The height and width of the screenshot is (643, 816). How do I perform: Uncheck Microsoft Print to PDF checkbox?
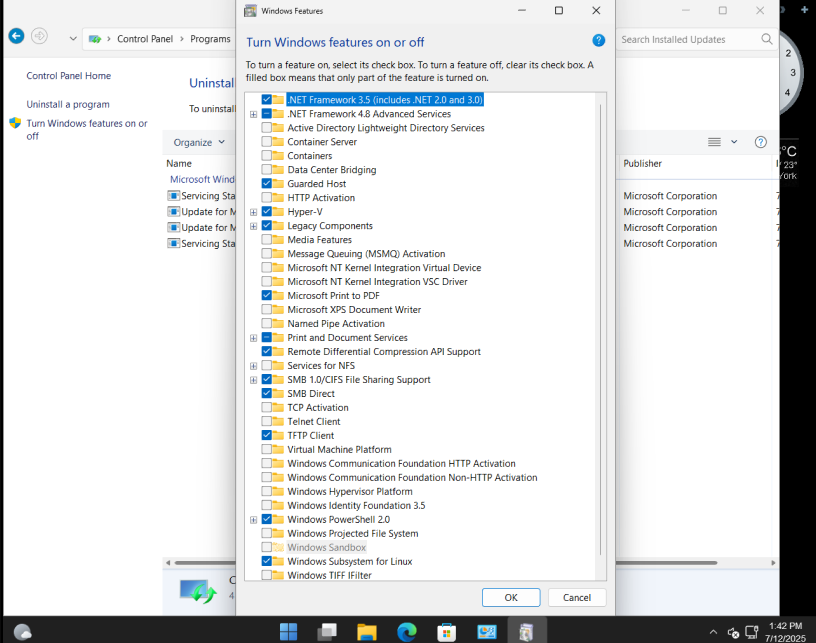(x=266, y=295)
